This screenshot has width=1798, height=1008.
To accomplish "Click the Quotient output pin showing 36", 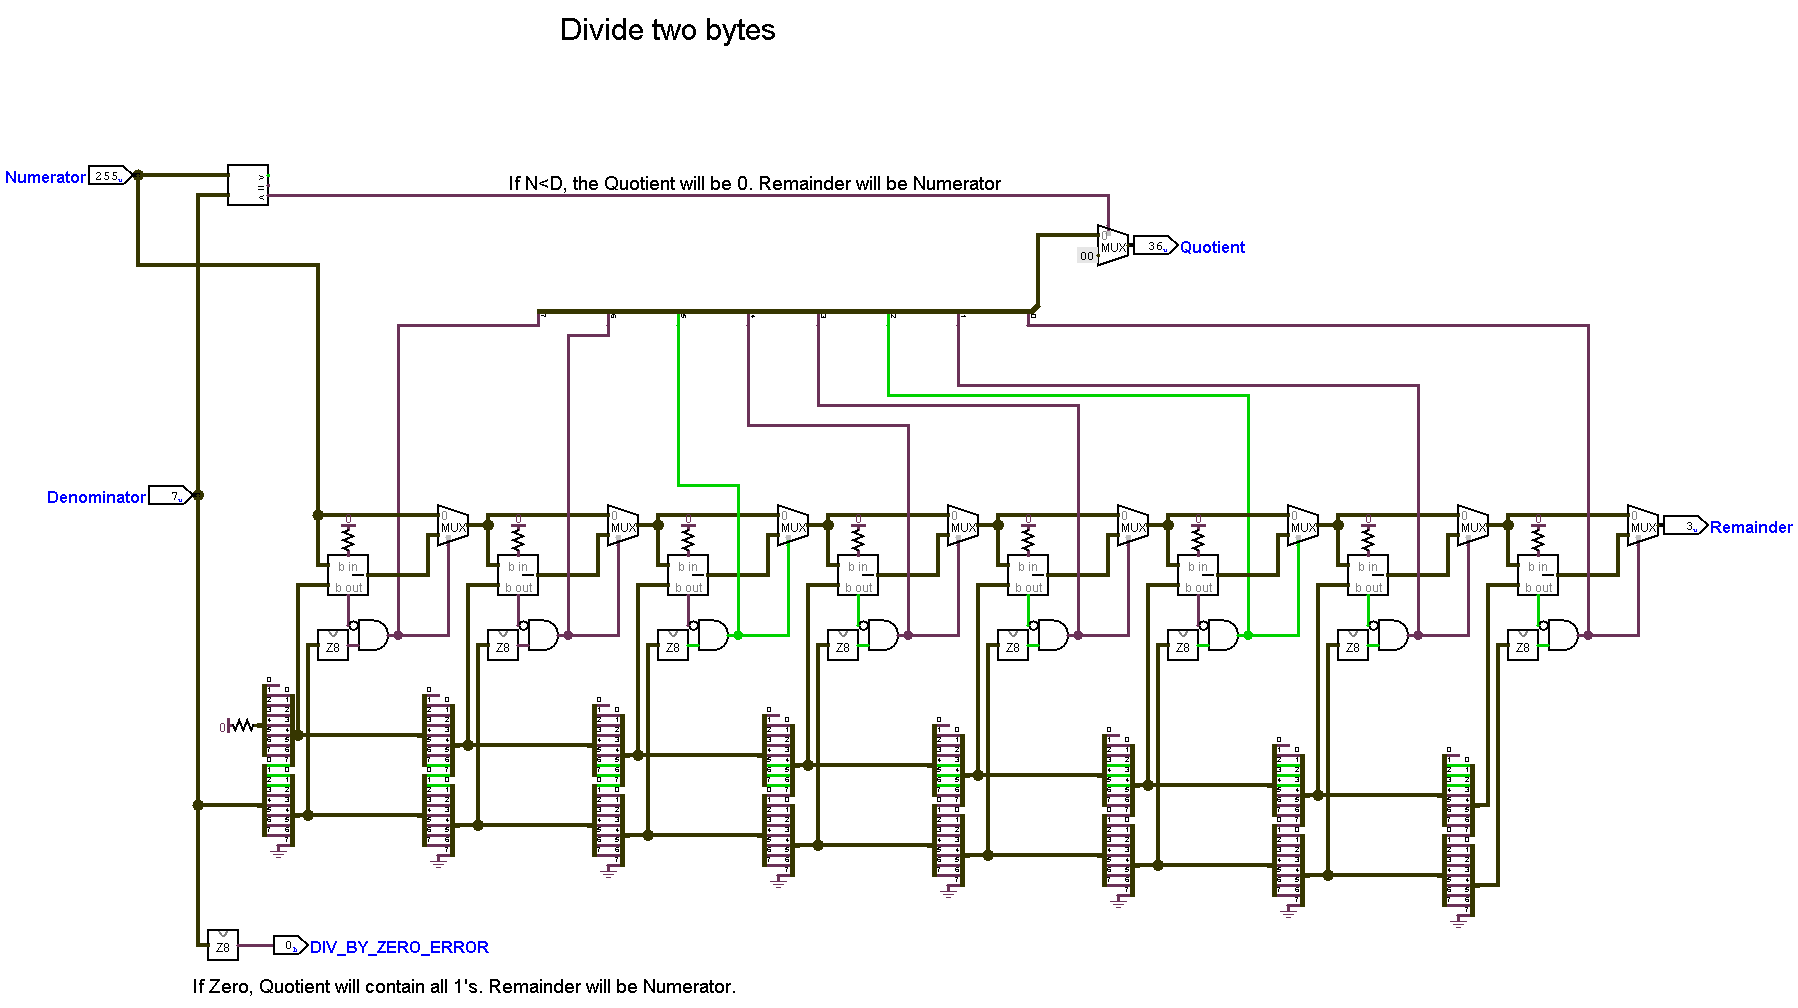I will 1155,244.
